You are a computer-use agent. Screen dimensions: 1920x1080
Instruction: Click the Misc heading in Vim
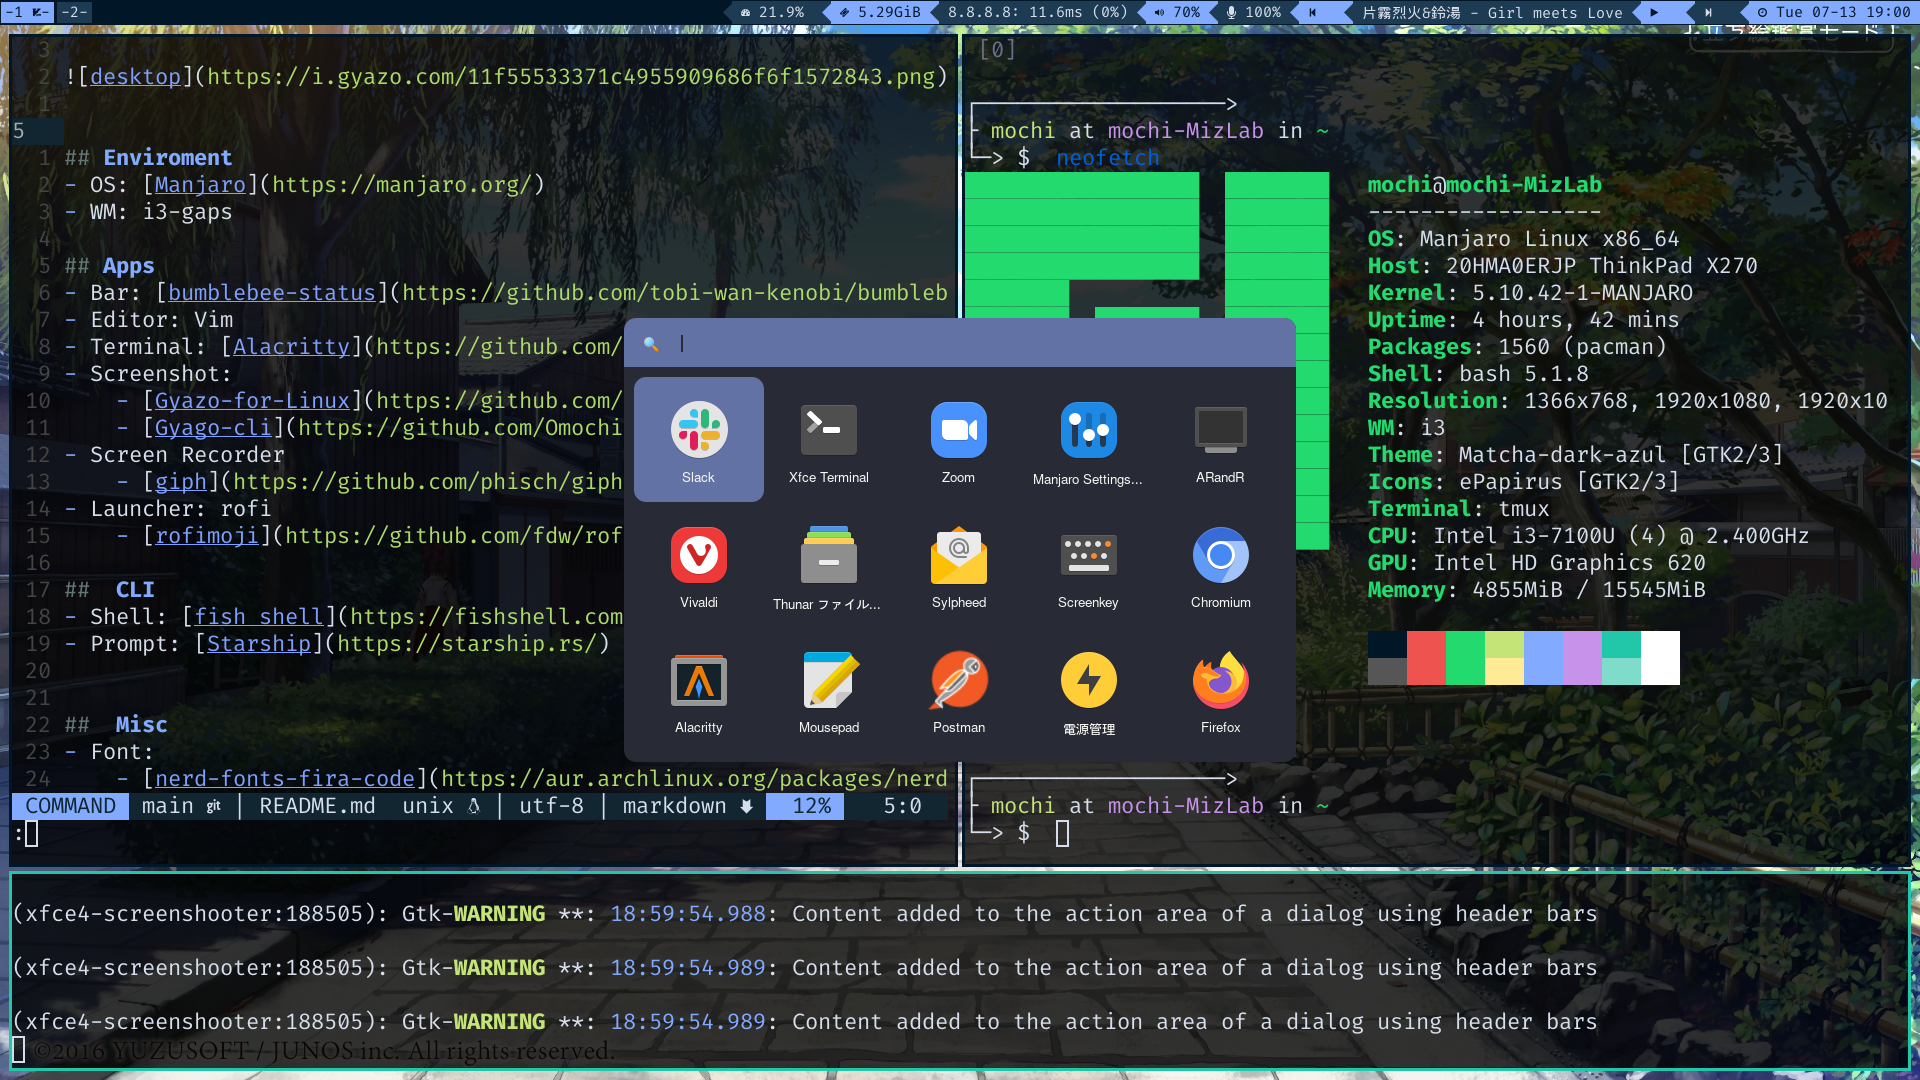(142, 725)
